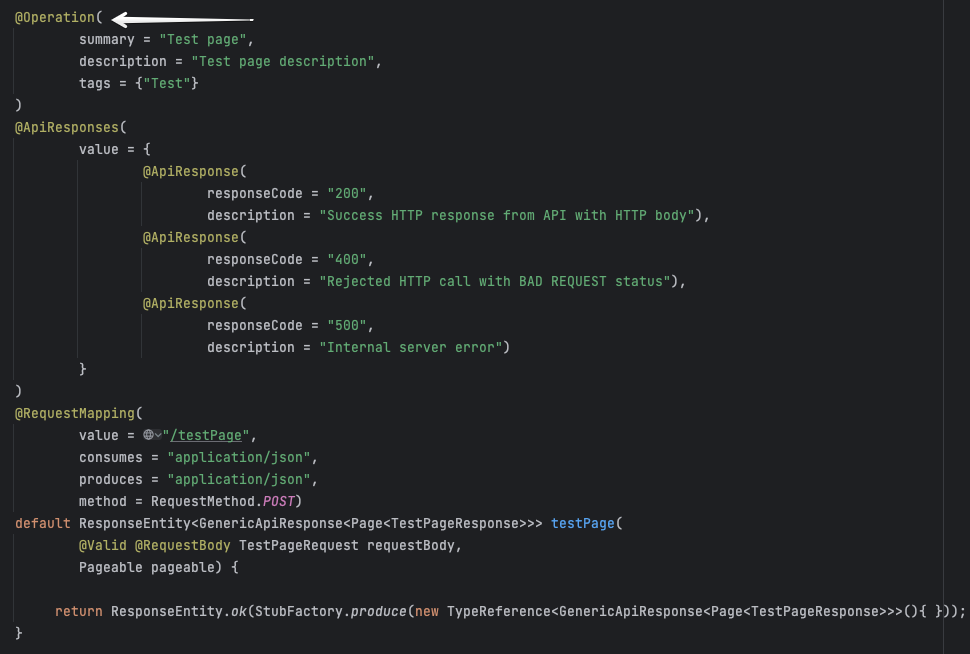Viewport: 970px width, 654px height.
Task: Click the consumes "application/json" value
Action: point(239,457)
